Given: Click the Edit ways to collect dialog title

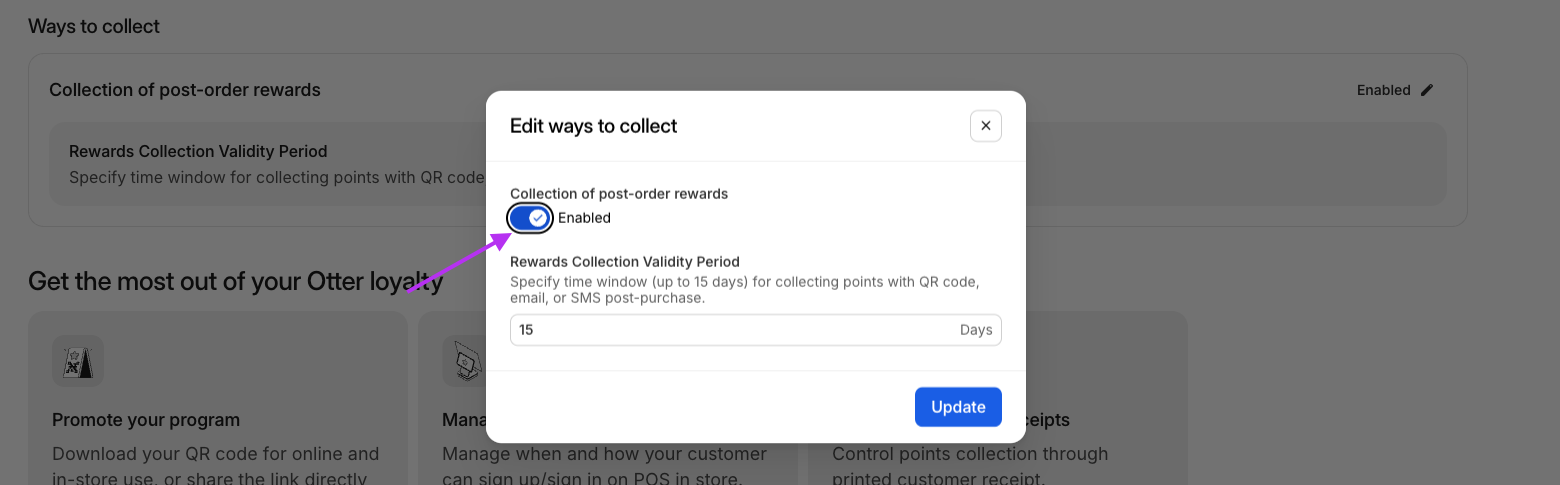Looking at the screenshot, I should click(x=594, y=126).
